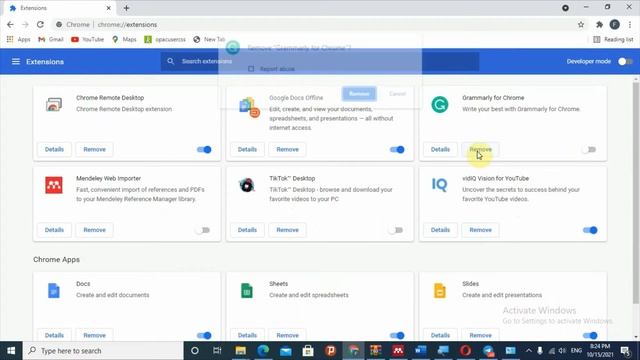Open Details for Mendeley Web Importer
This screenshot has height=360, width=640.
coord(54,230)
